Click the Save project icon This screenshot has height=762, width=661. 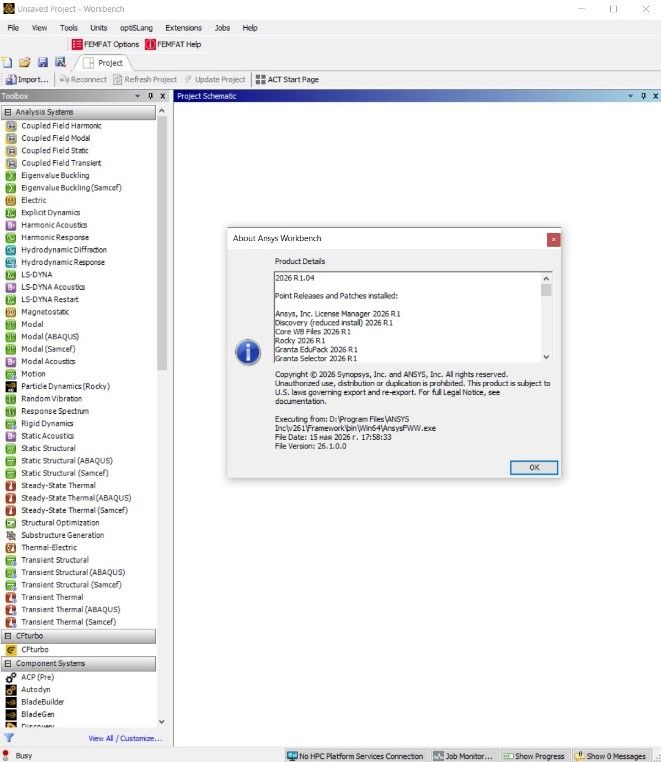point(43,63)
